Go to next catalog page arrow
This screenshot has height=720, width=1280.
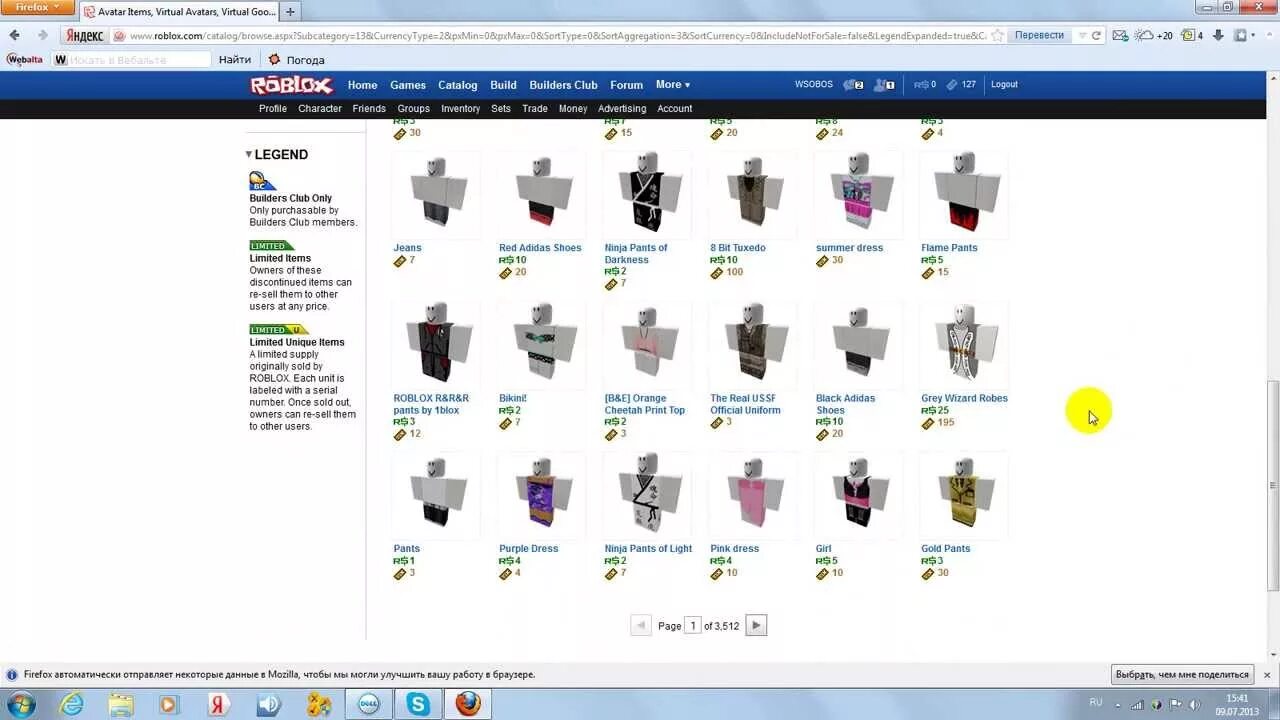[x=756, y=625]
